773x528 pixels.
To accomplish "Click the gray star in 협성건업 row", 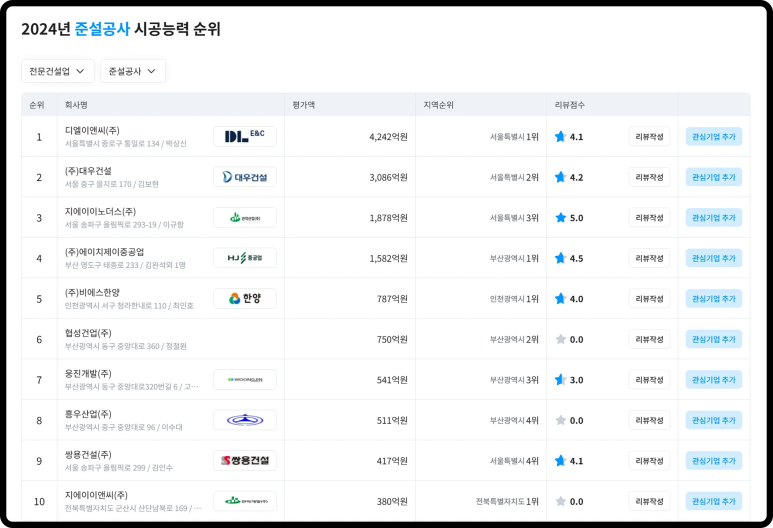I will (560, 339).
